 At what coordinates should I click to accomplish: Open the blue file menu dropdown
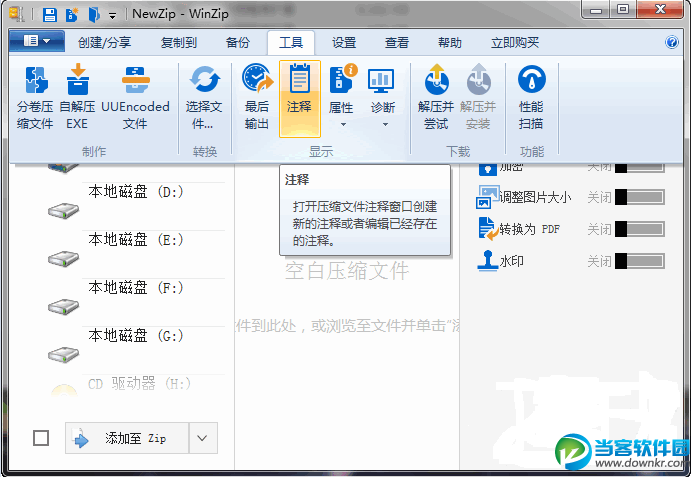pos(37,41)
